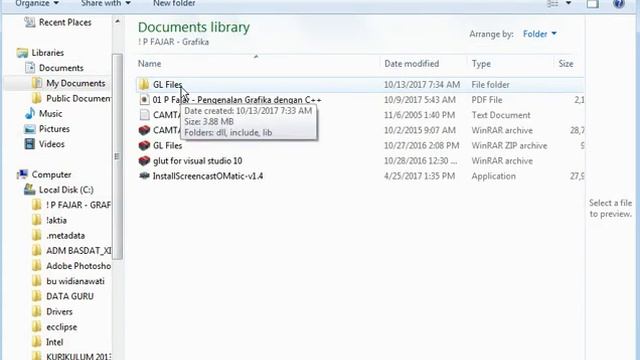Viewport: 640px width, 360px height.
Task: Select file "InstallScreencastOMatic-v1.4"
Action: point(208,176)
